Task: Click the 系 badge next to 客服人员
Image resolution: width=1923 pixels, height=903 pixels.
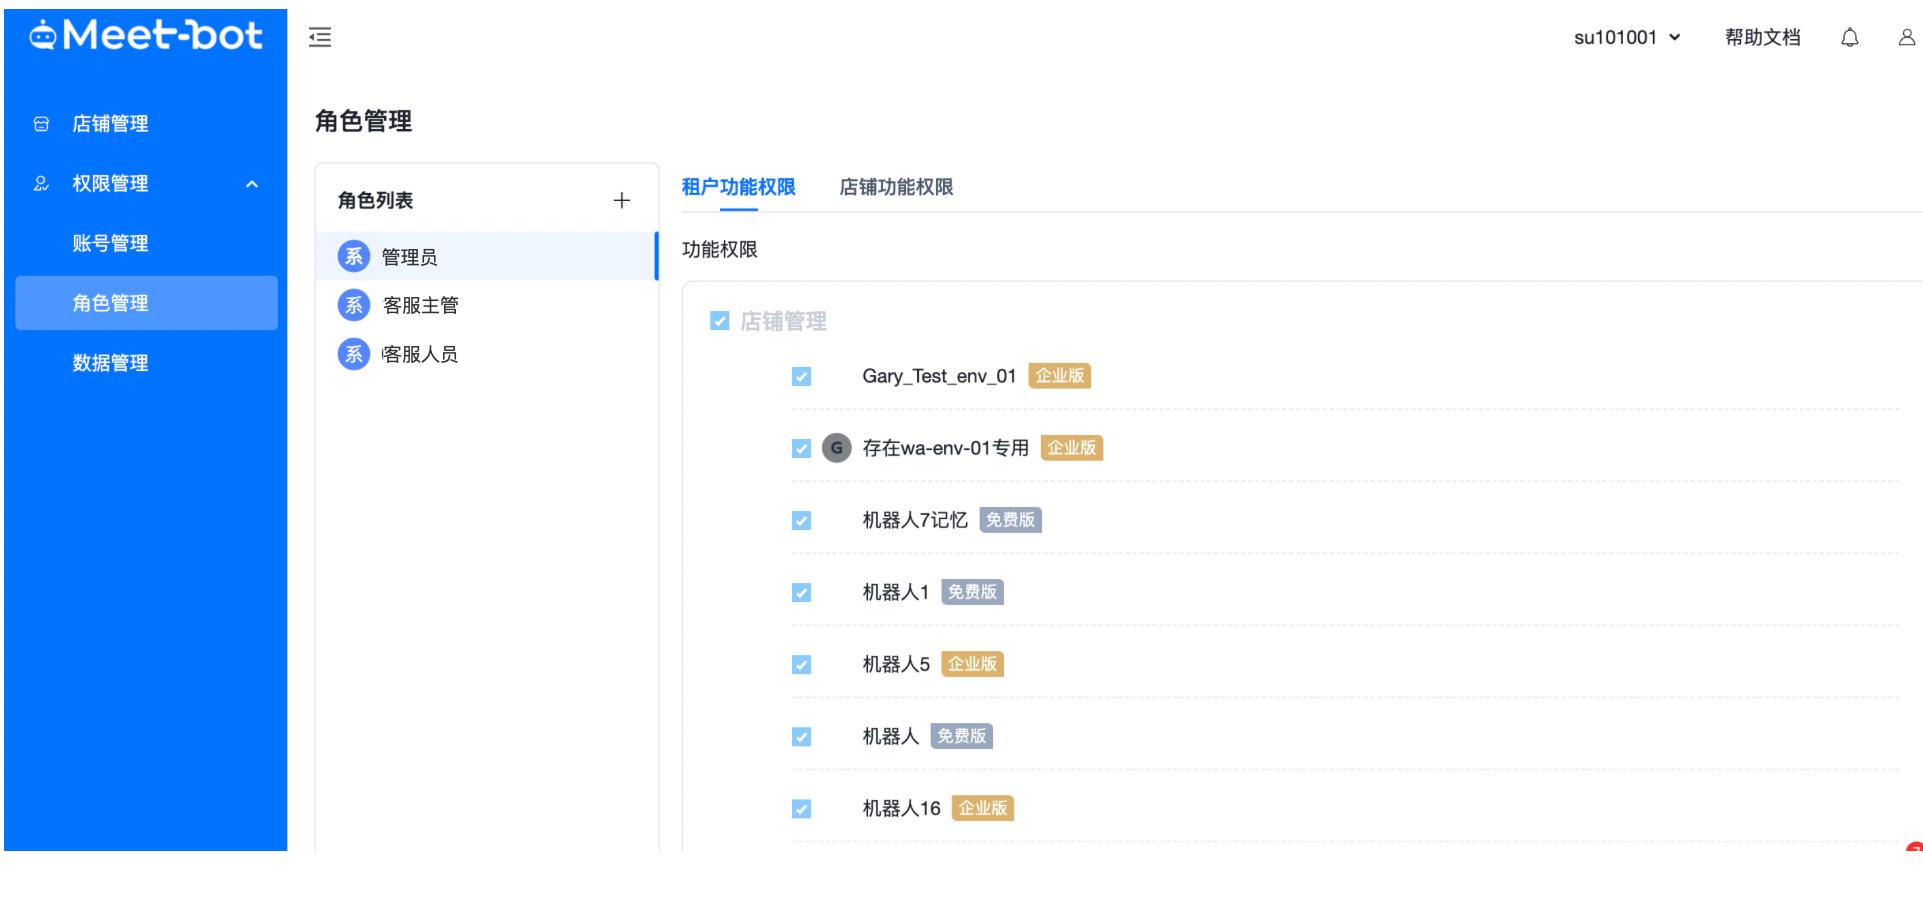Action: click(x=354, y=354)
